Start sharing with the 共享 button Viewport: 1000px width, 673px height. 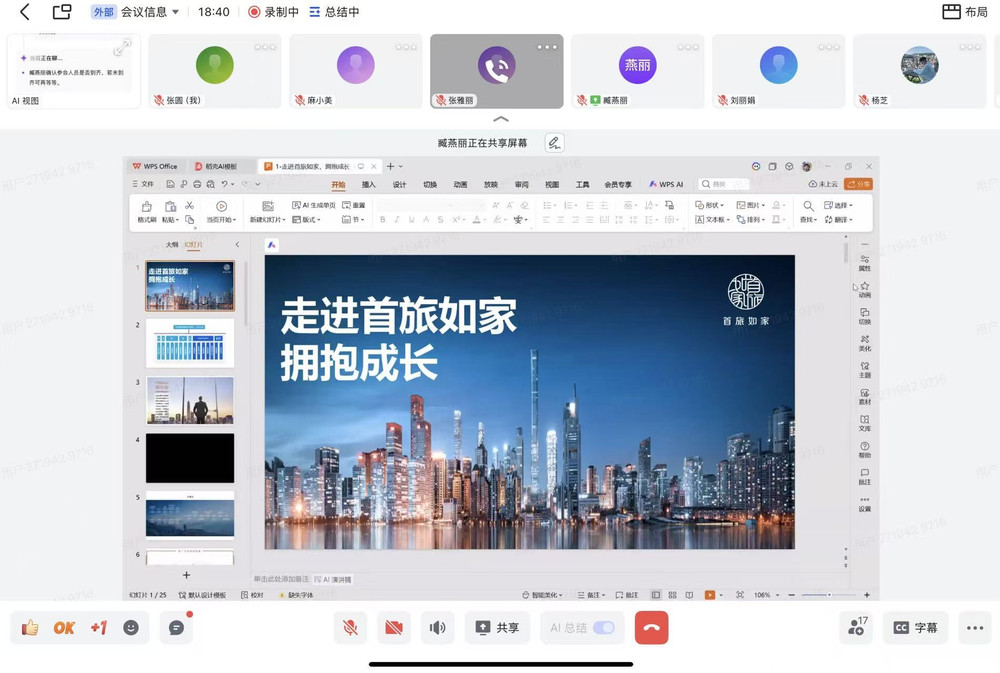tap(497, 628)
